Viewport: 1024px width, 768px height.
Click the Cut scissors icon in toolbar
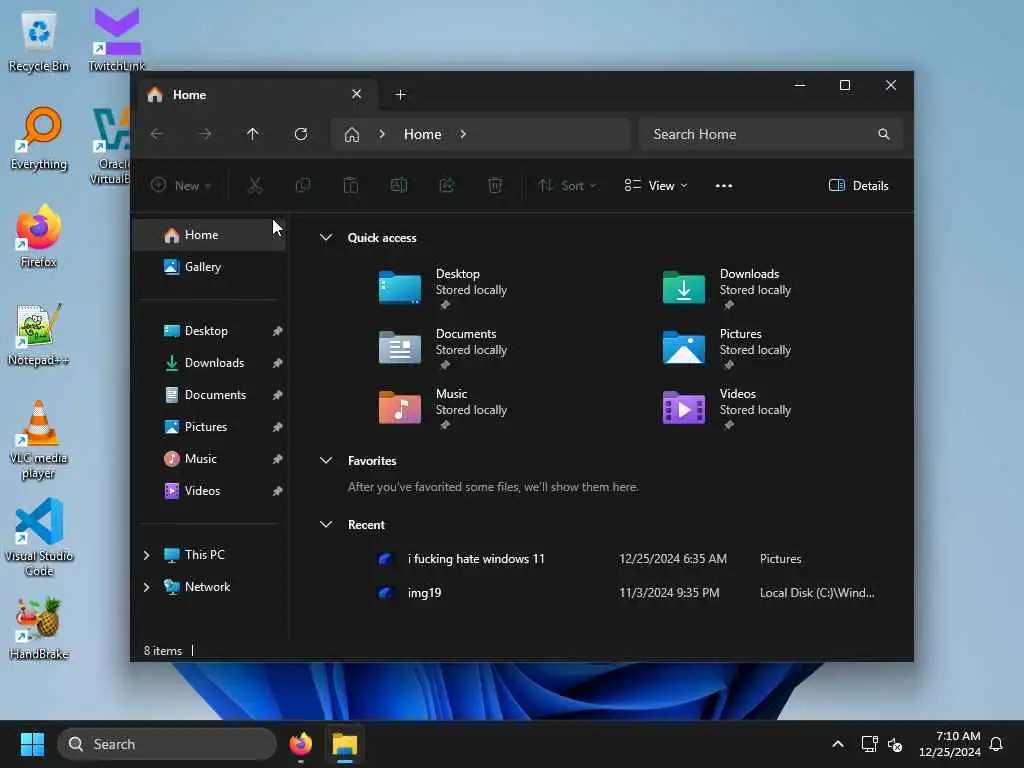click(x=255, y=186)
